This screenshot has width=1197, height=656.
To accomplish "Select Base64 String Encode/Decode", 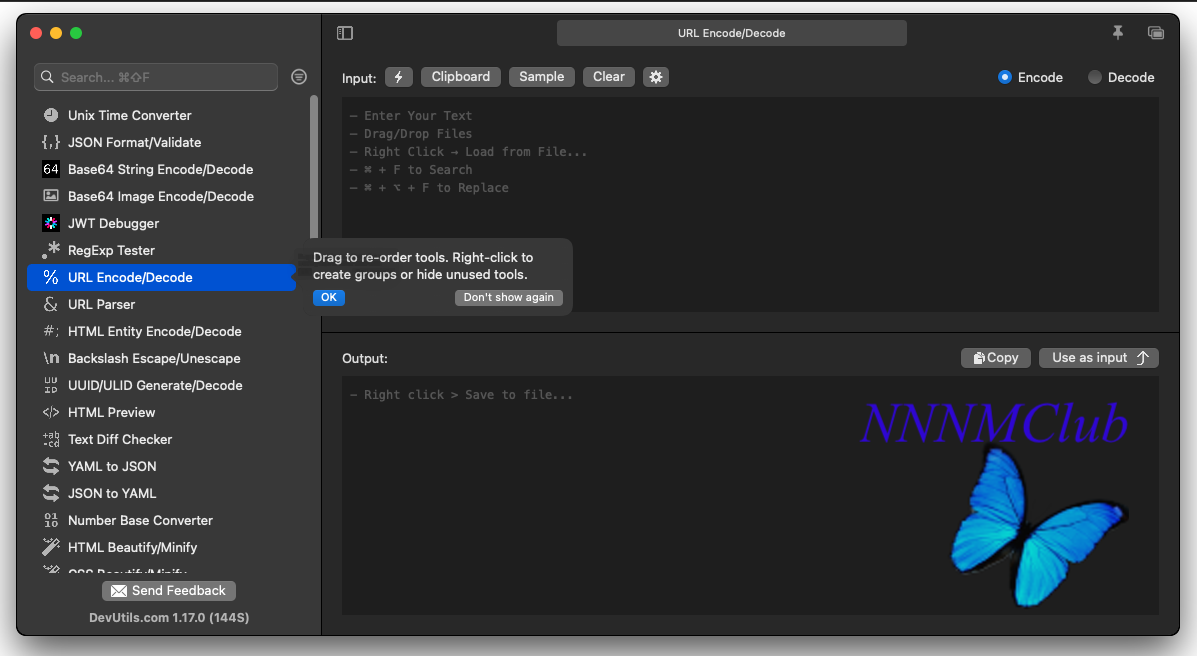I will [x=160, y=169].
